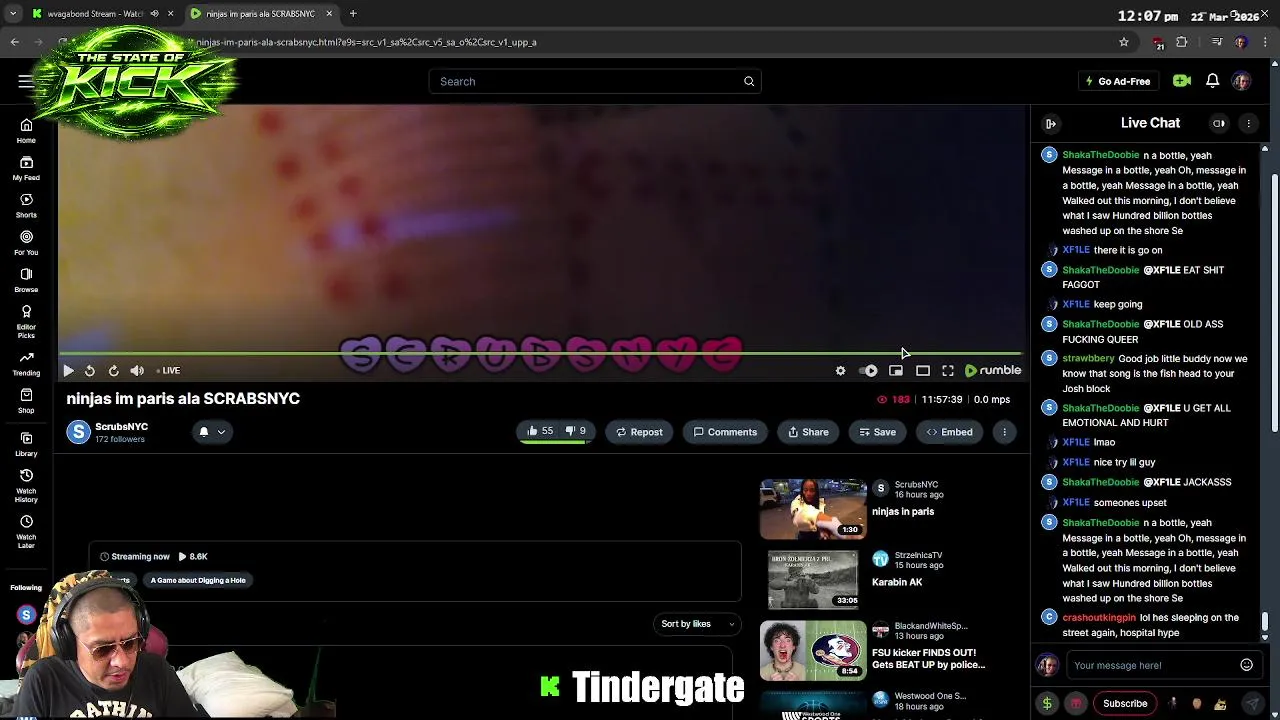Enter fullscreen mode
Image resolution: width=1280 pixels, height=720 pixels.
(x=948, y=371)
